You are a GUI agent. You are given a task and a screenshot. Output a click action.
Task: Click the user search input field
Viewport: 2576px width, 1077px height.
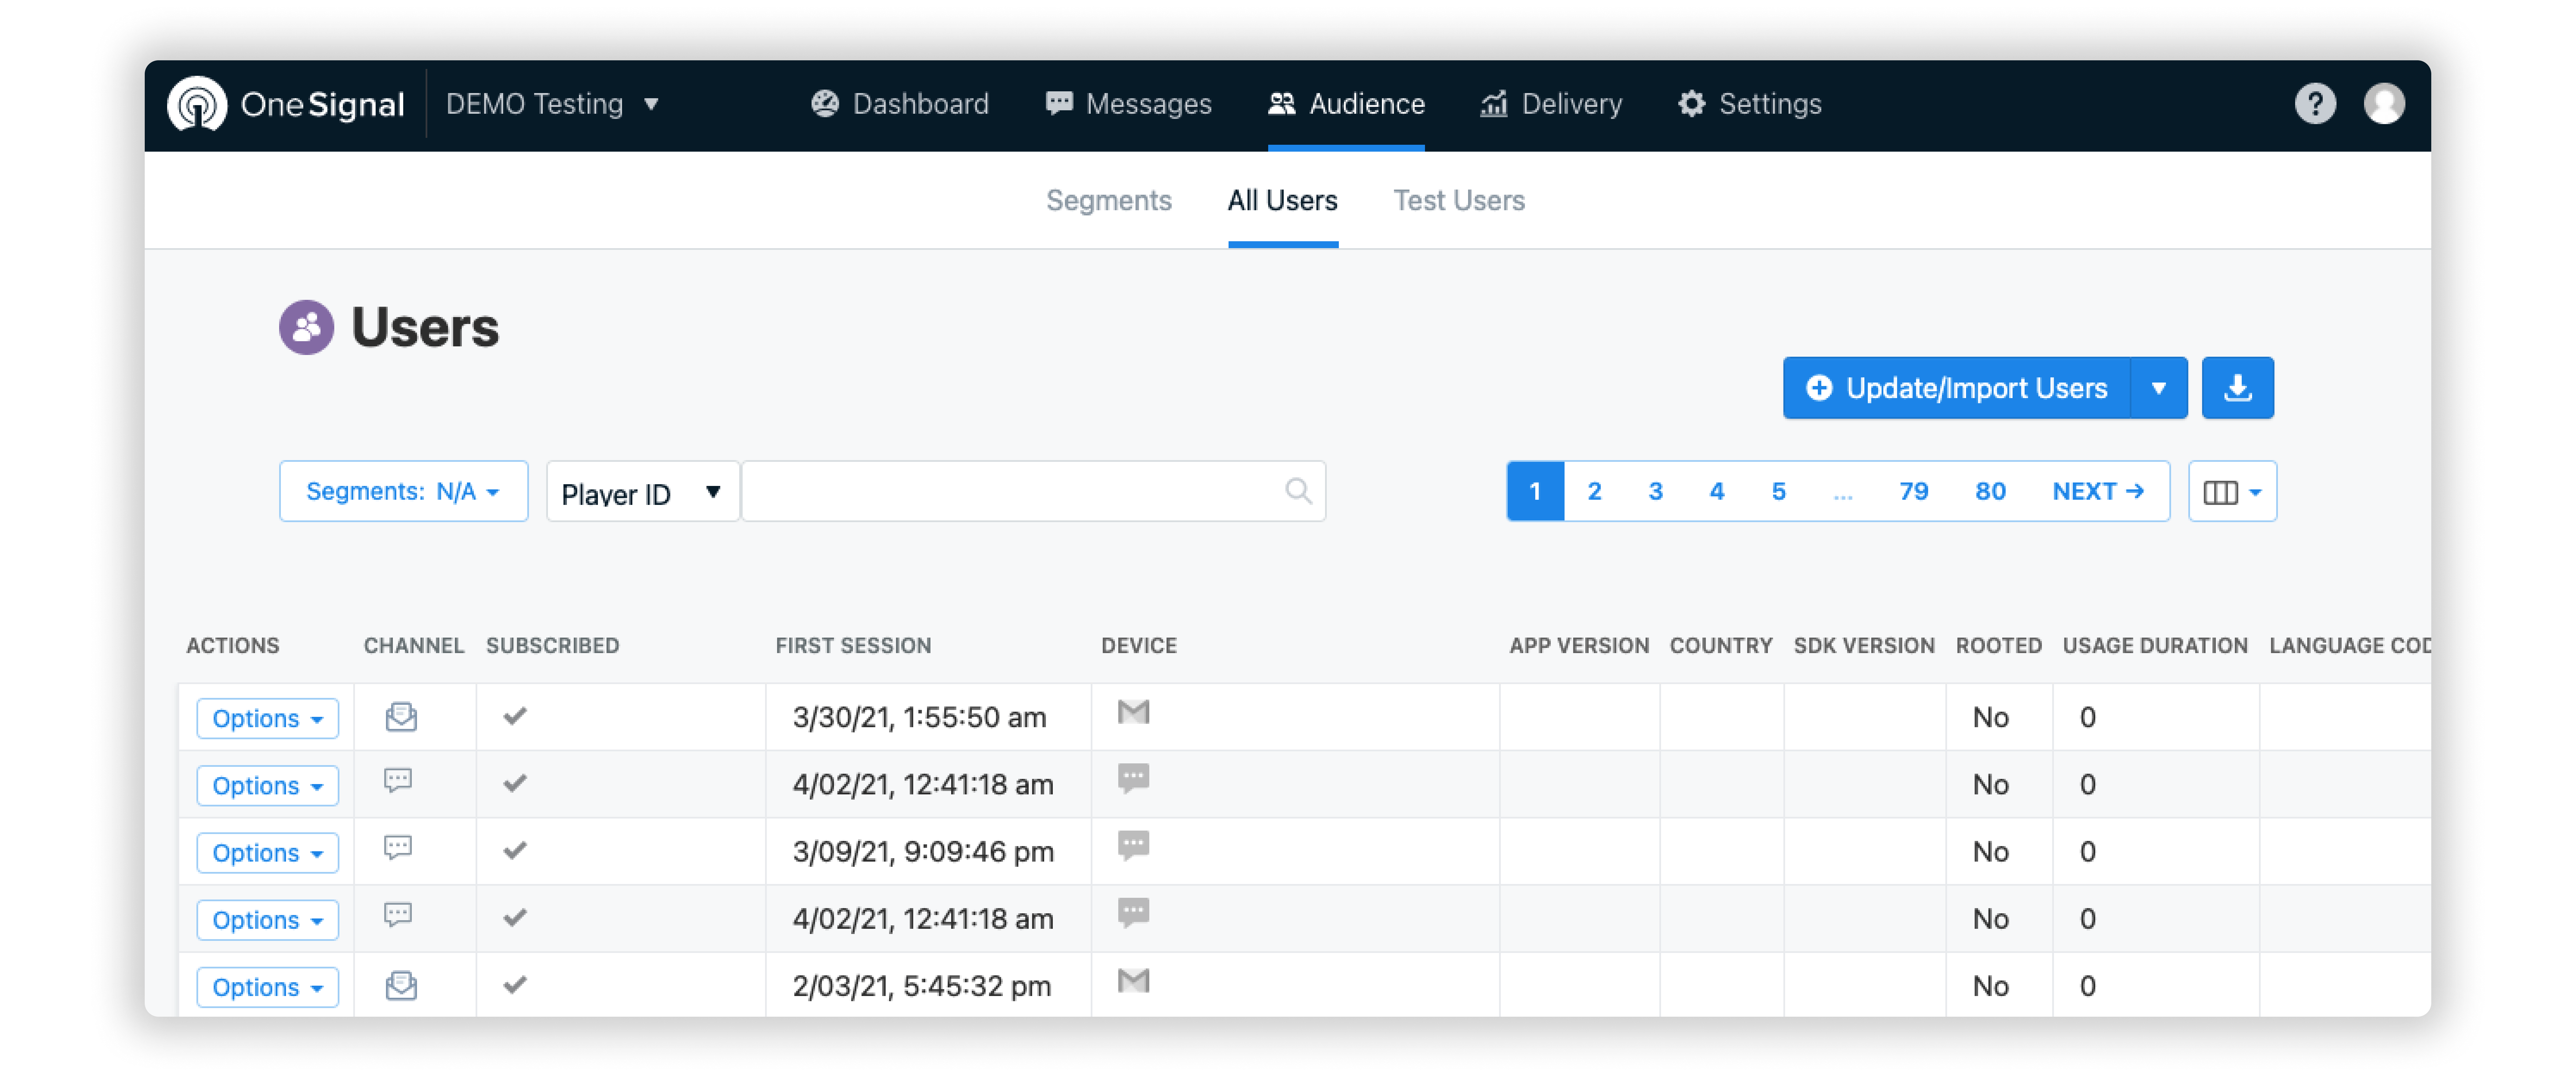1010,491
